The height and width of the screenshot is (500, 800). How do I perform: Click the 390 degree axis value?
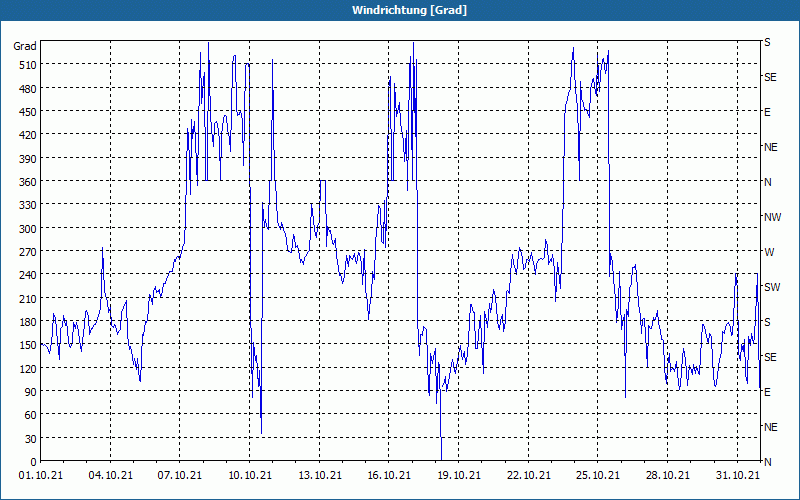point(28,158)
